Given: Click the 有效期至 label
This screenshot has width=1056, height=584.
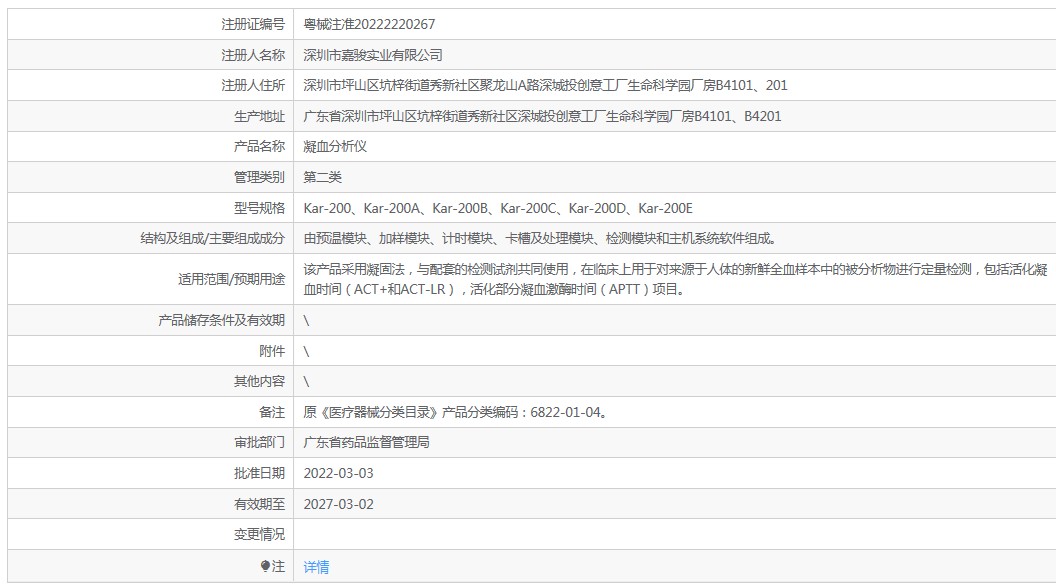Looking at the screenshot, I should point(259,505).
